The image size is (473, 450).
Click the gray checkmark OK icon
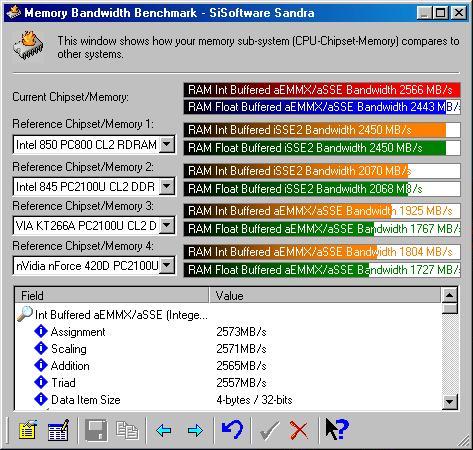point(269,430)
